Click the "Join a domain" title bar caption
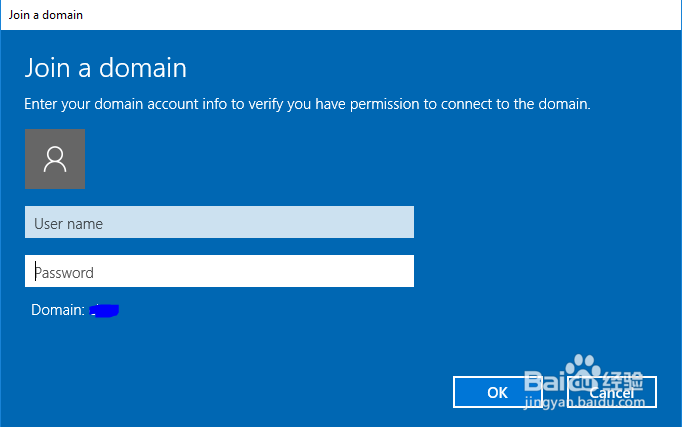Viewport: 682px width, 427px height. click(x=46, y=15)
